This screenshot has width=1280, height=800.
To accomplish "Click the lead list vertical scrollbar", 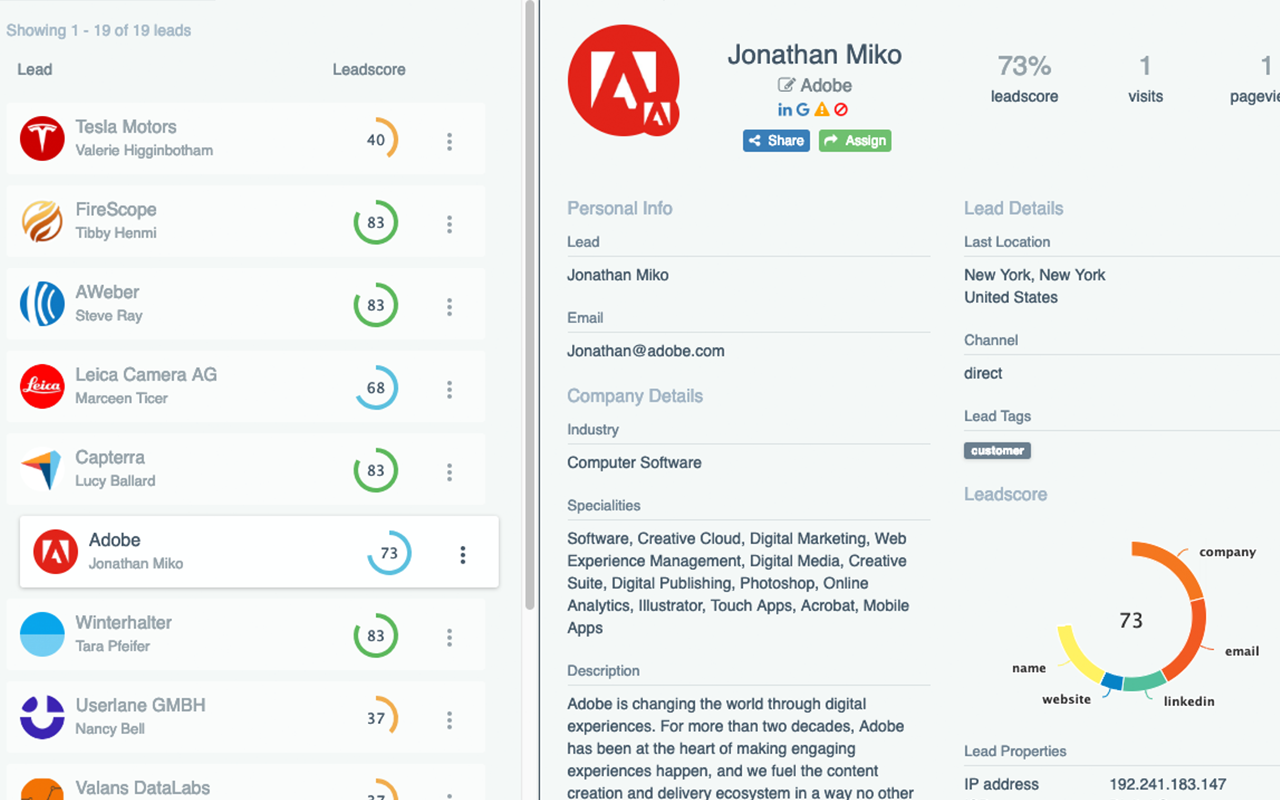I will coord(530,305).
